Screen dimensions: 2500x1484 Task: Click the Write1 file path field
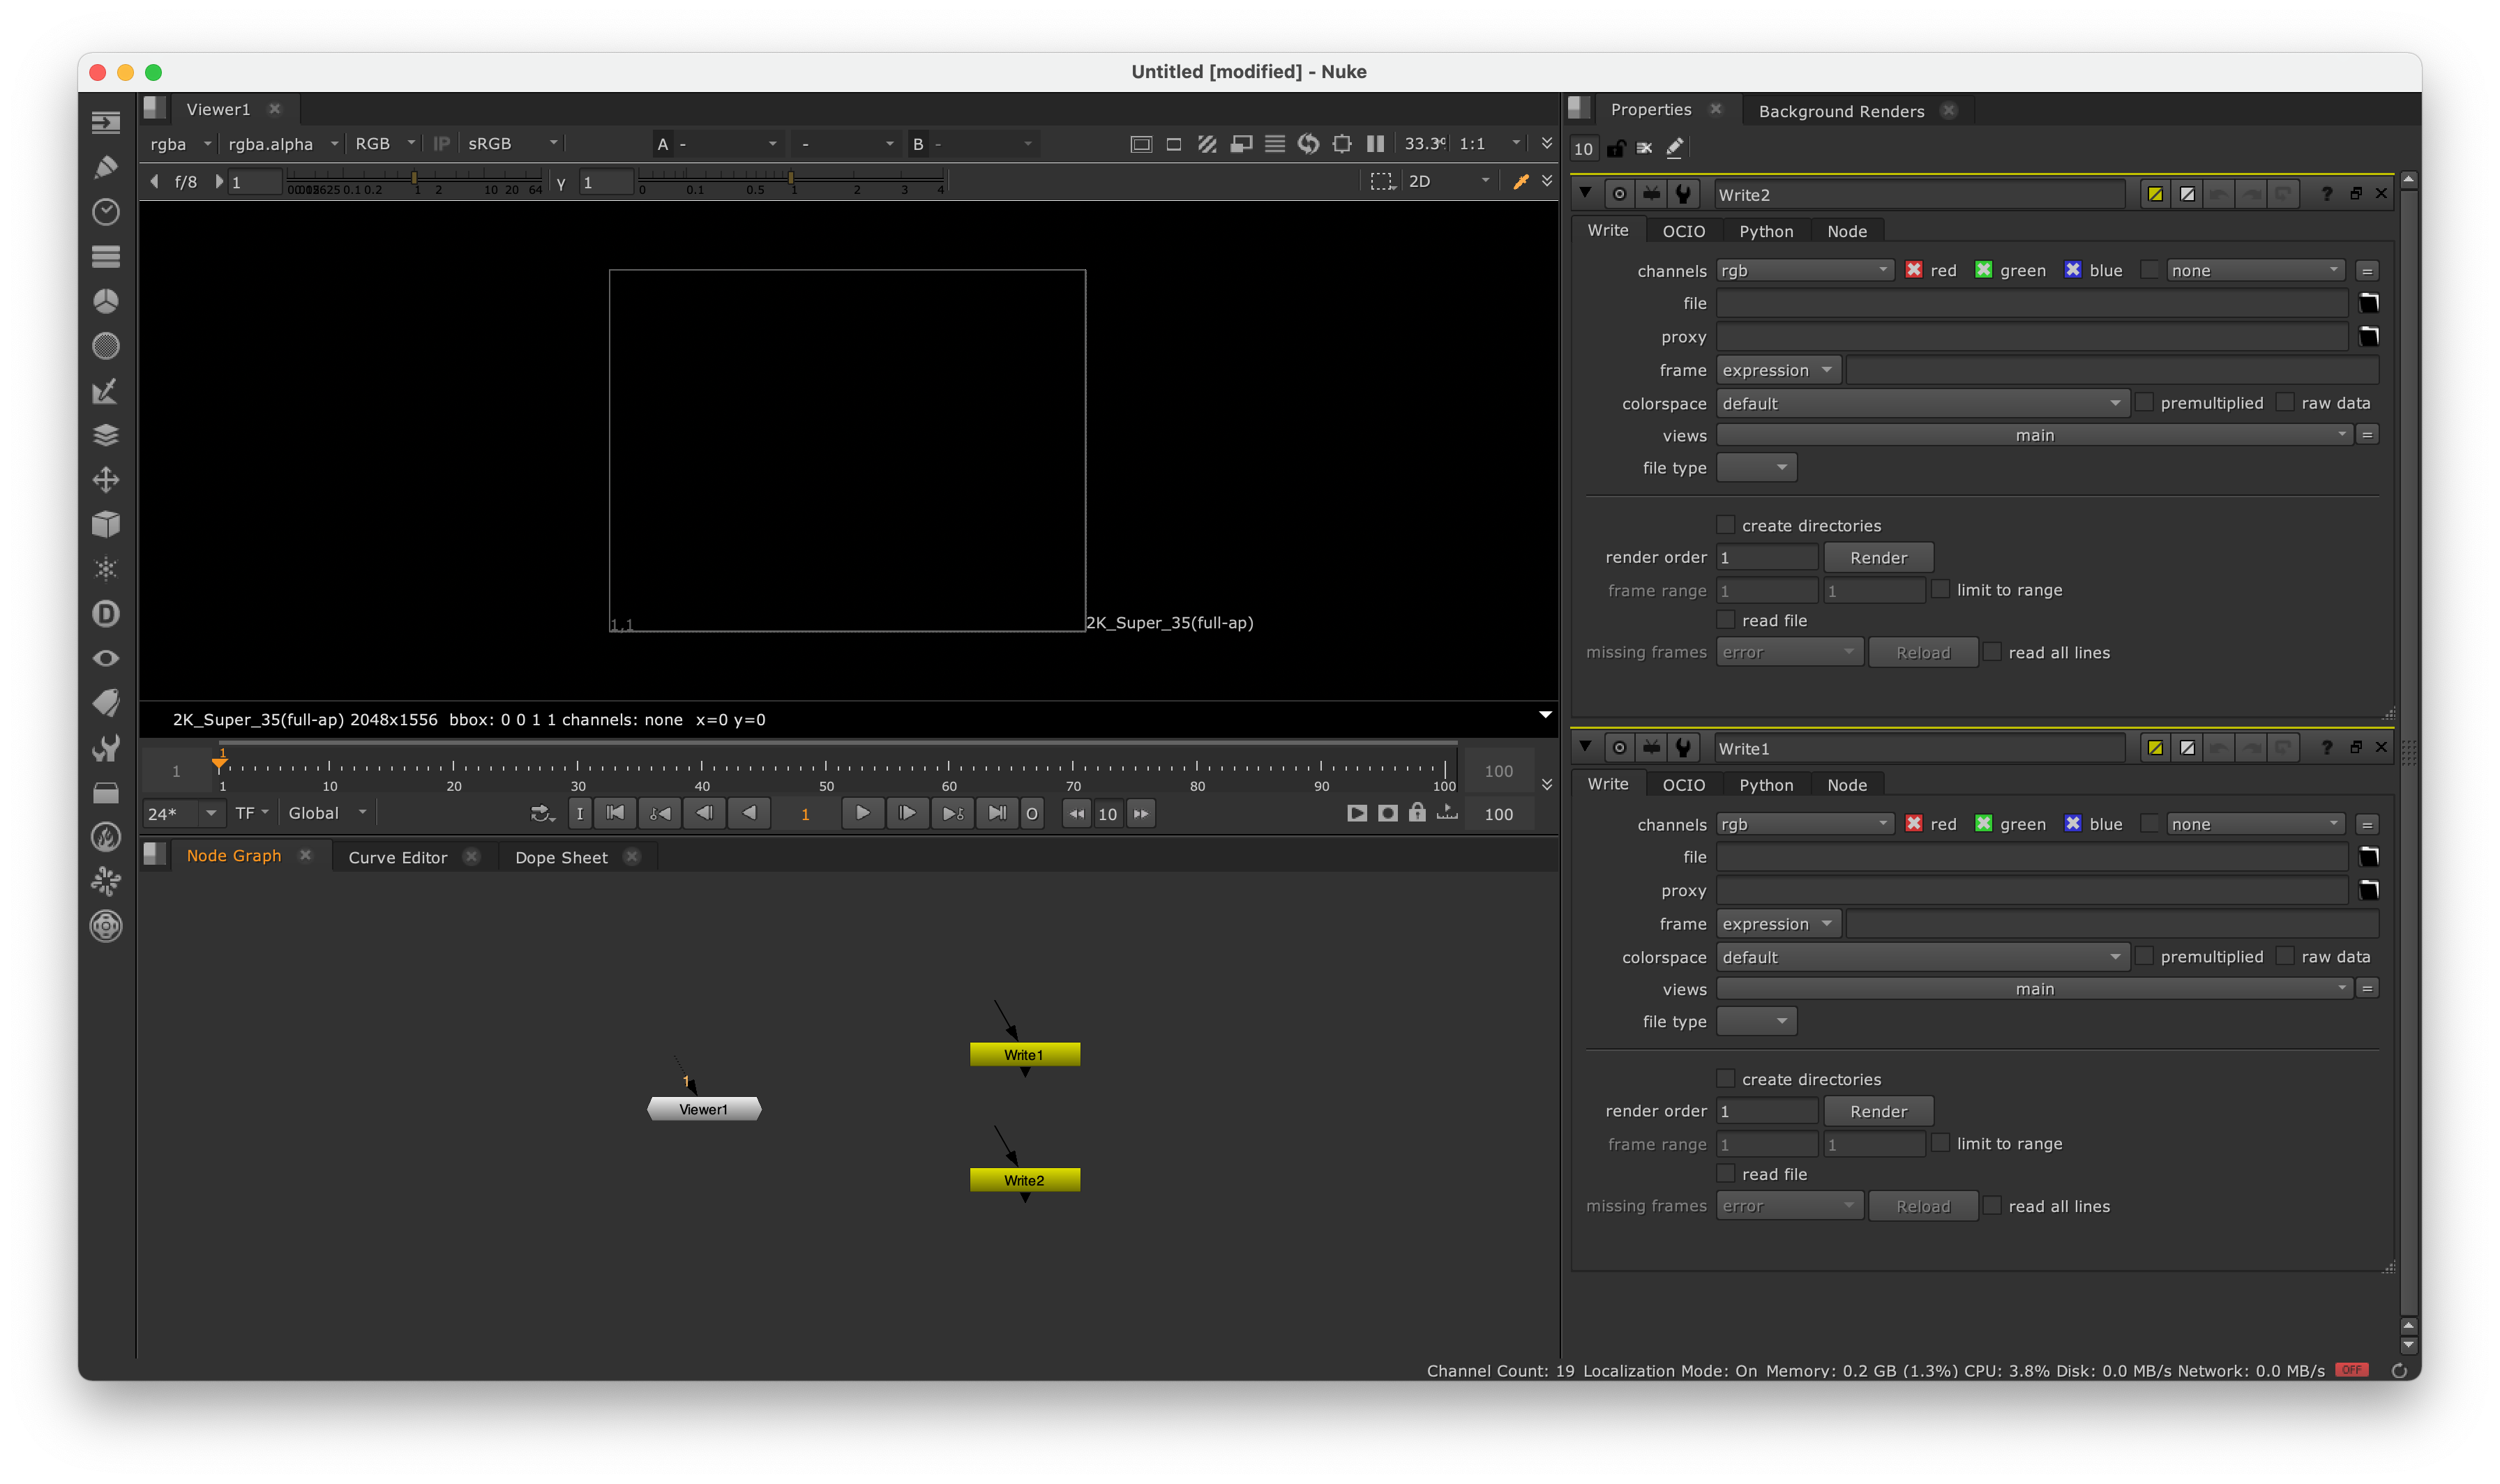2032,857
